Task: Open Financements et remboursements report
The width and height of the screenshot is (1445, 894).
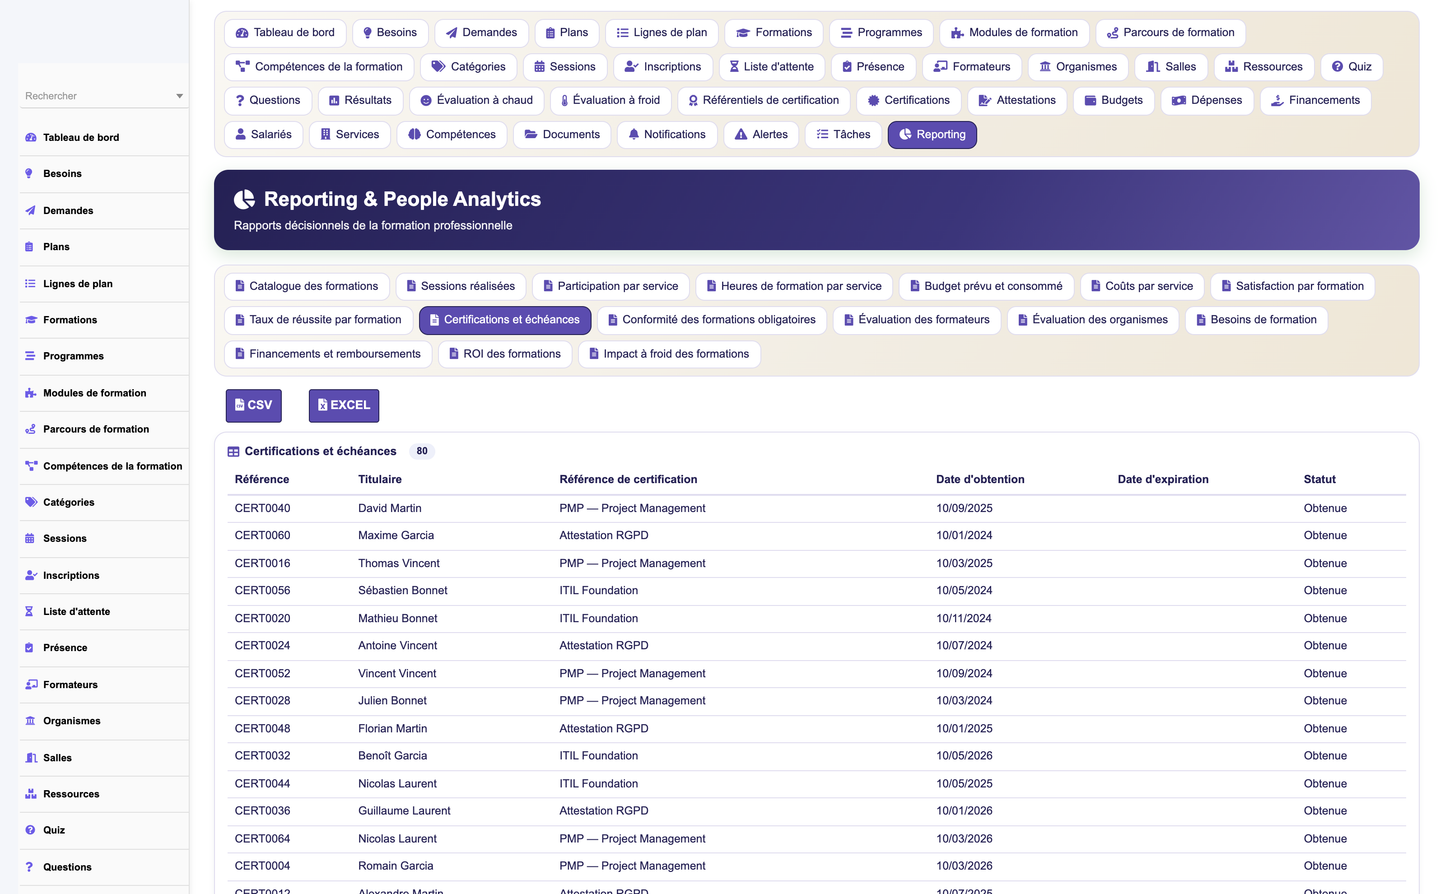Action: click(x=328, y=354)
